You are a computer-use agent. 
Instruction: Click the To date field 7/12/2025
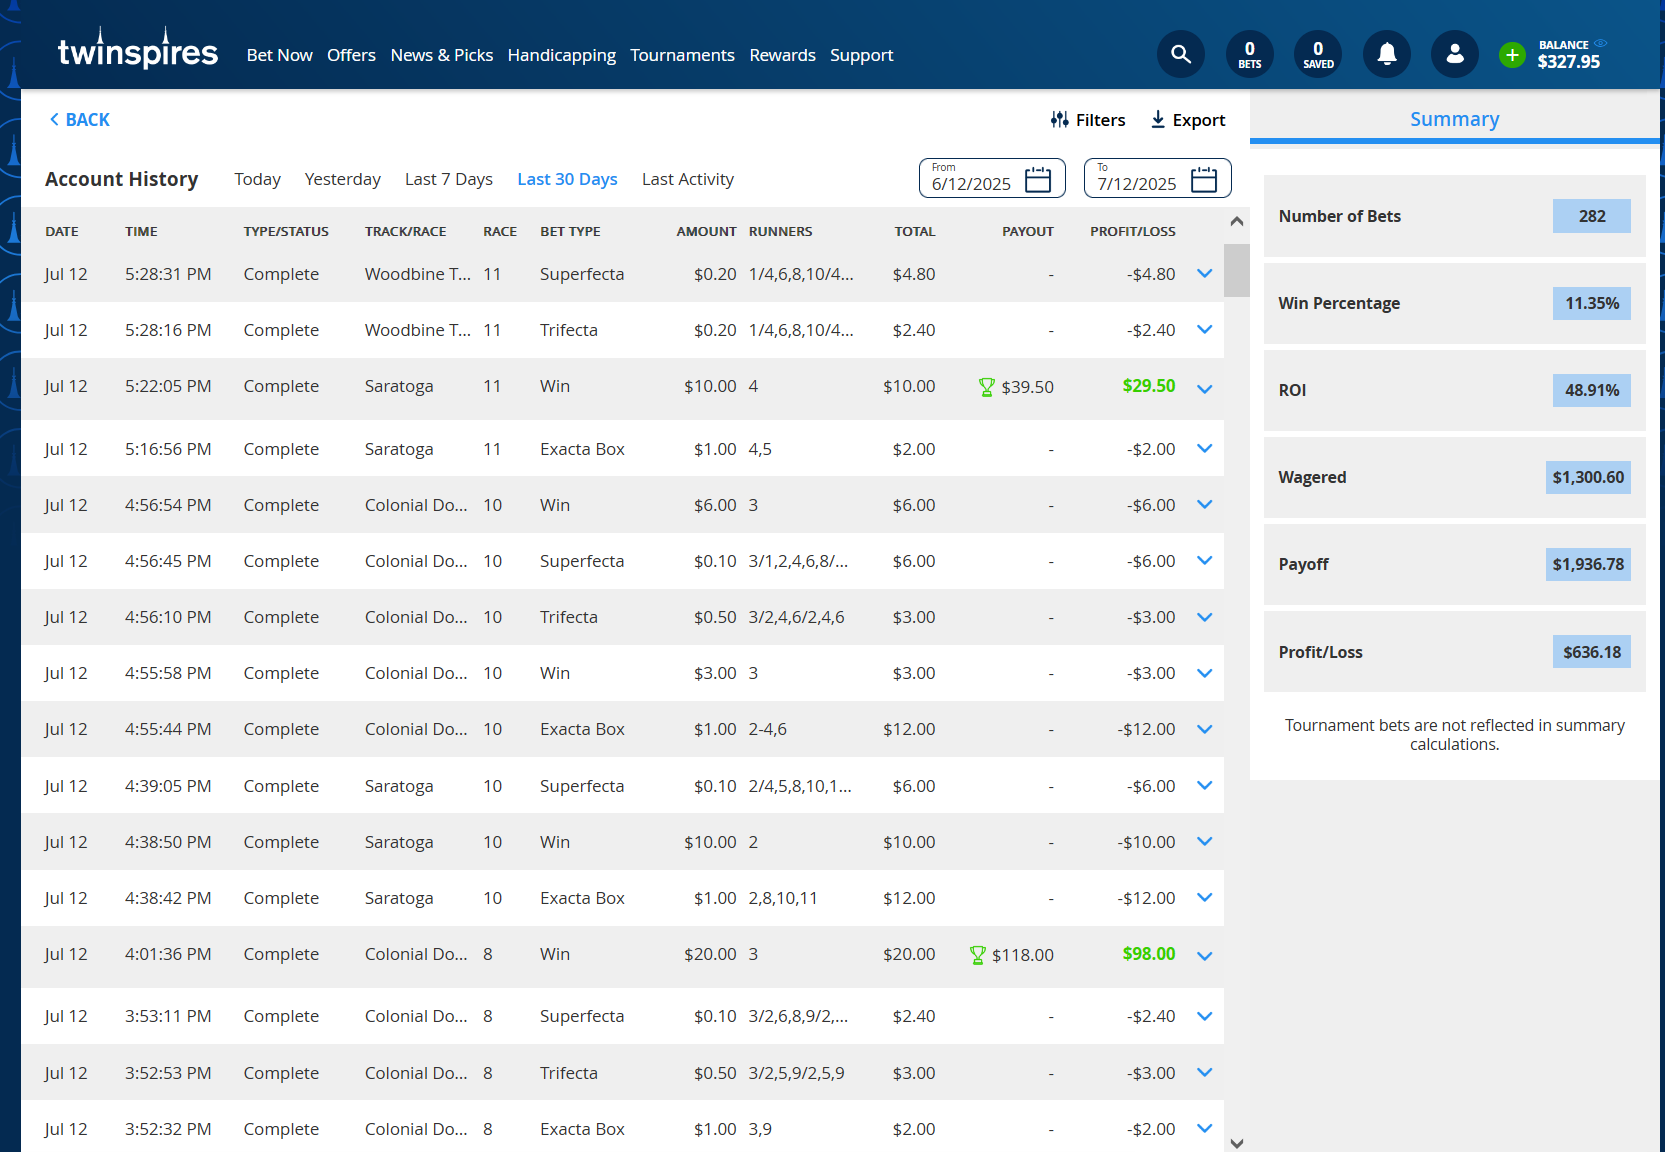[x=1157, y=179]
